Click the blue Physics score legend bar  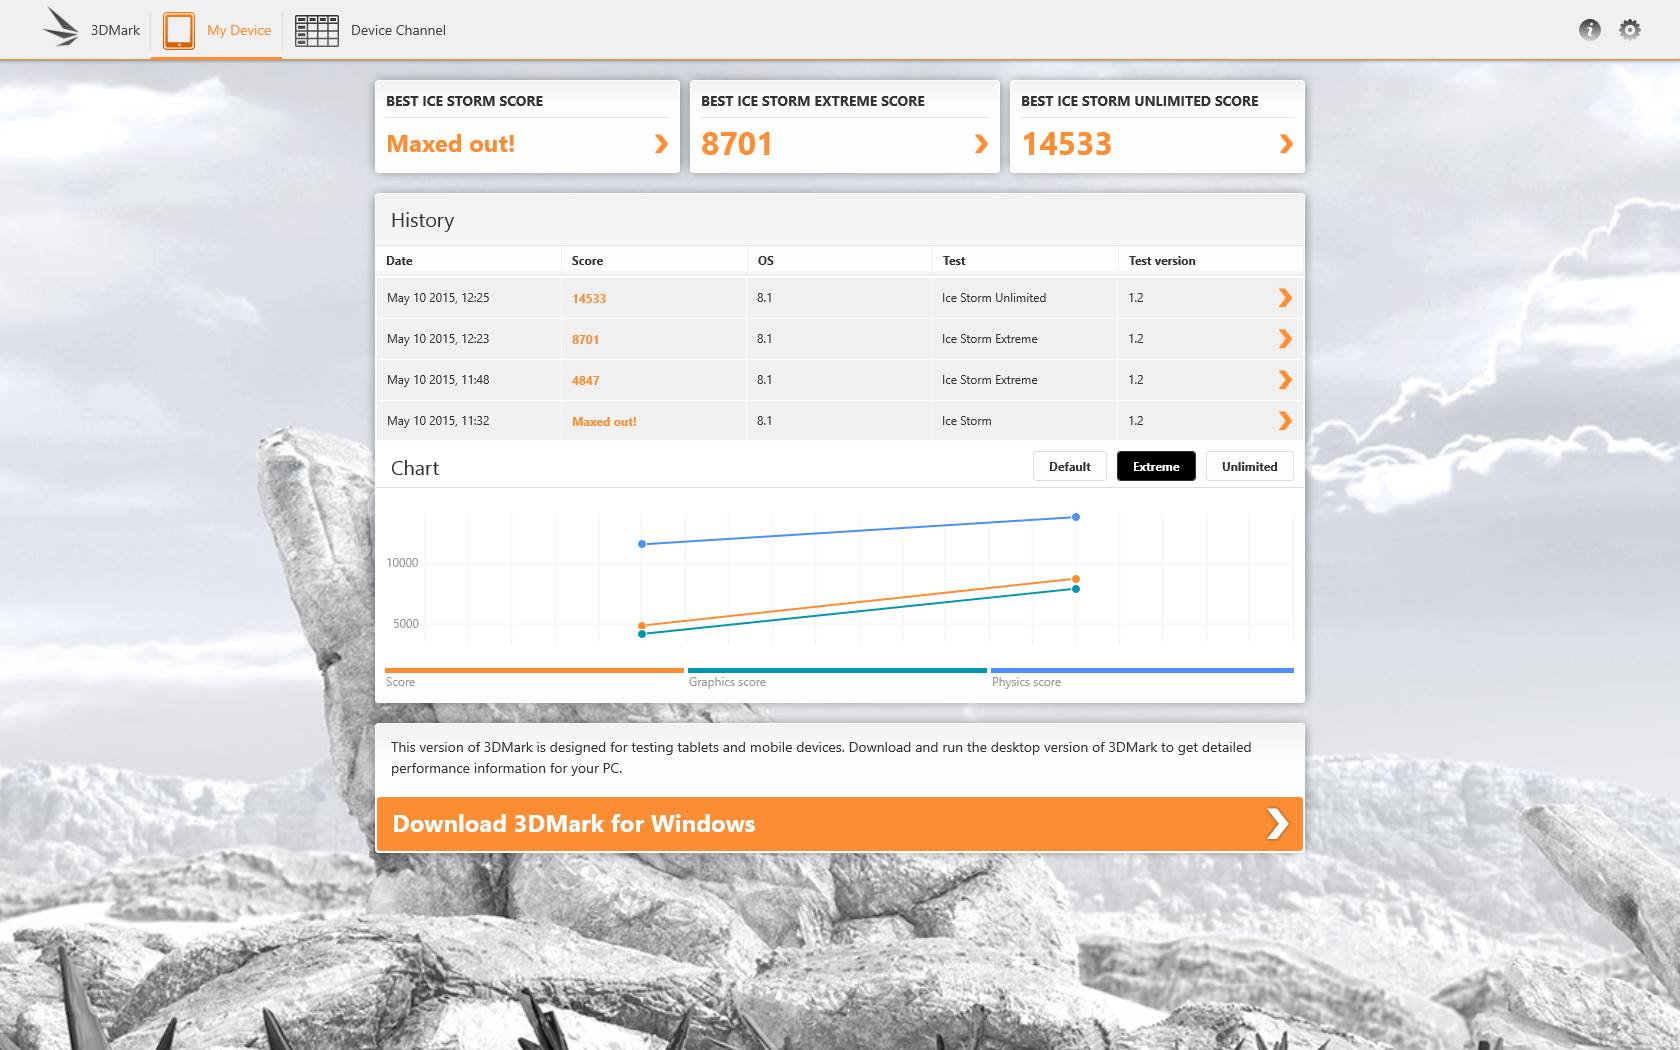coord(1142,670)
